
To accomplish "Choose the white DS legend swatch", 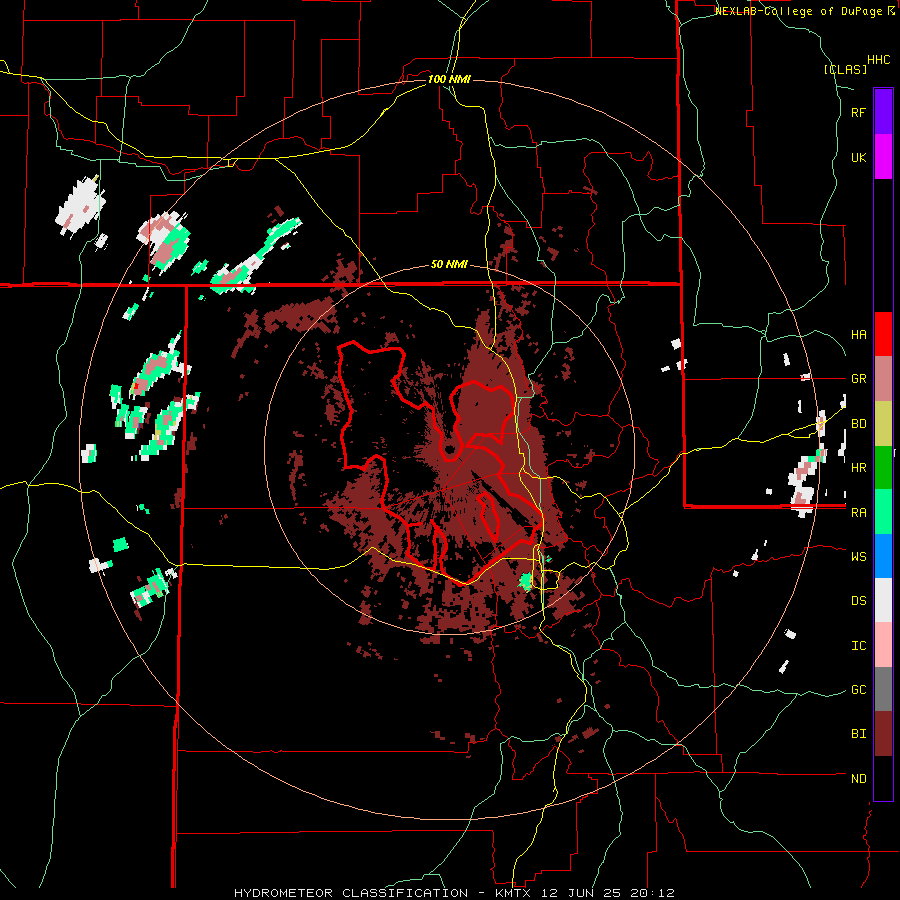I will (x=883, y=600).
